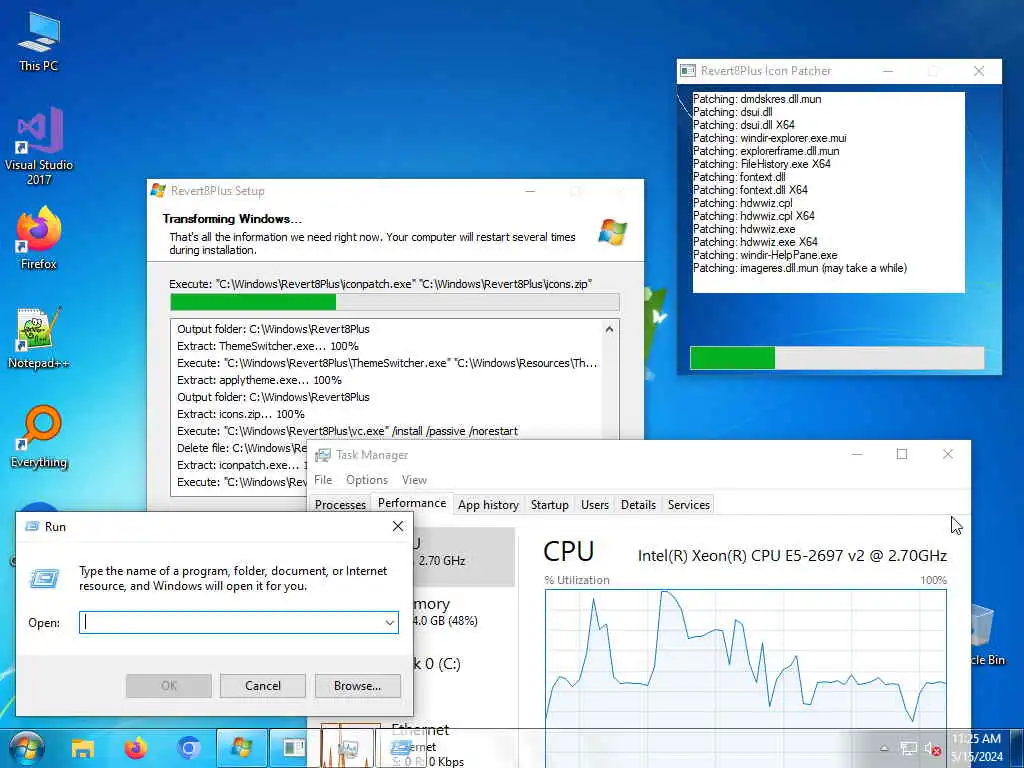Click the Windows flag logo in Setup header
The image size is (1024, 768).
(613, 232)
